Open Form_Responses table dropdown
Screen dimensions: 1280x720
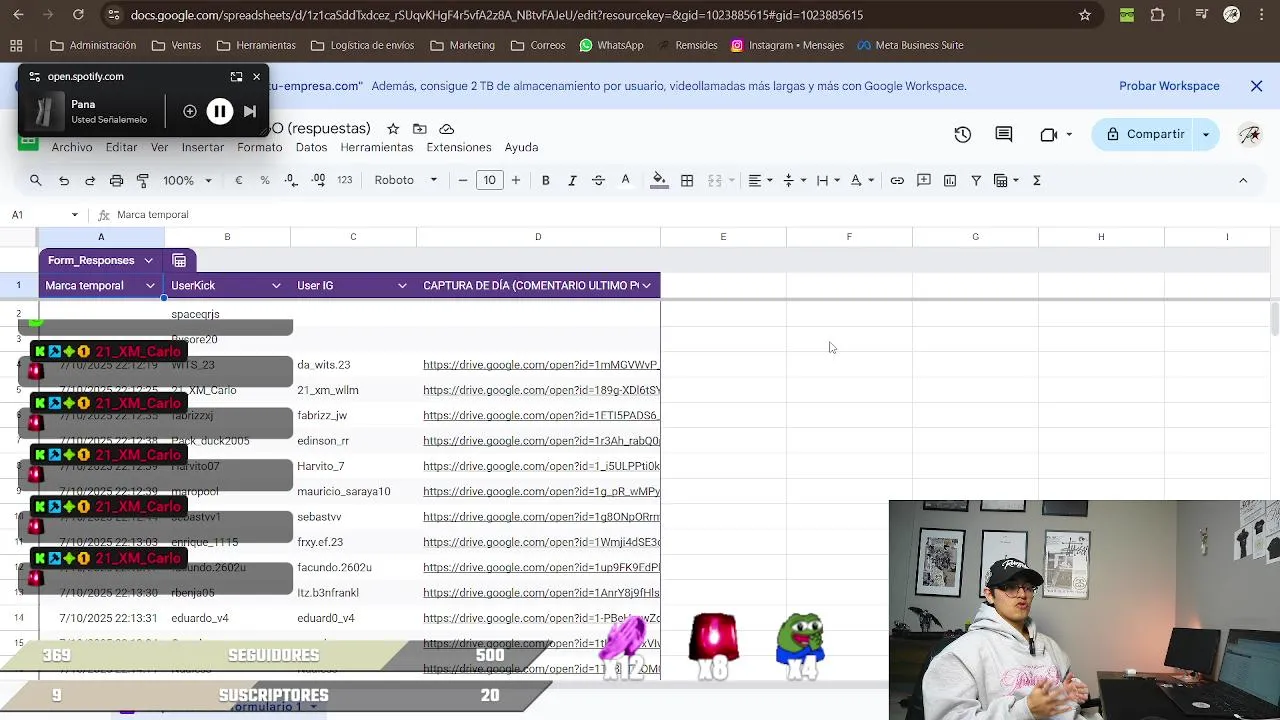[148, 260]
